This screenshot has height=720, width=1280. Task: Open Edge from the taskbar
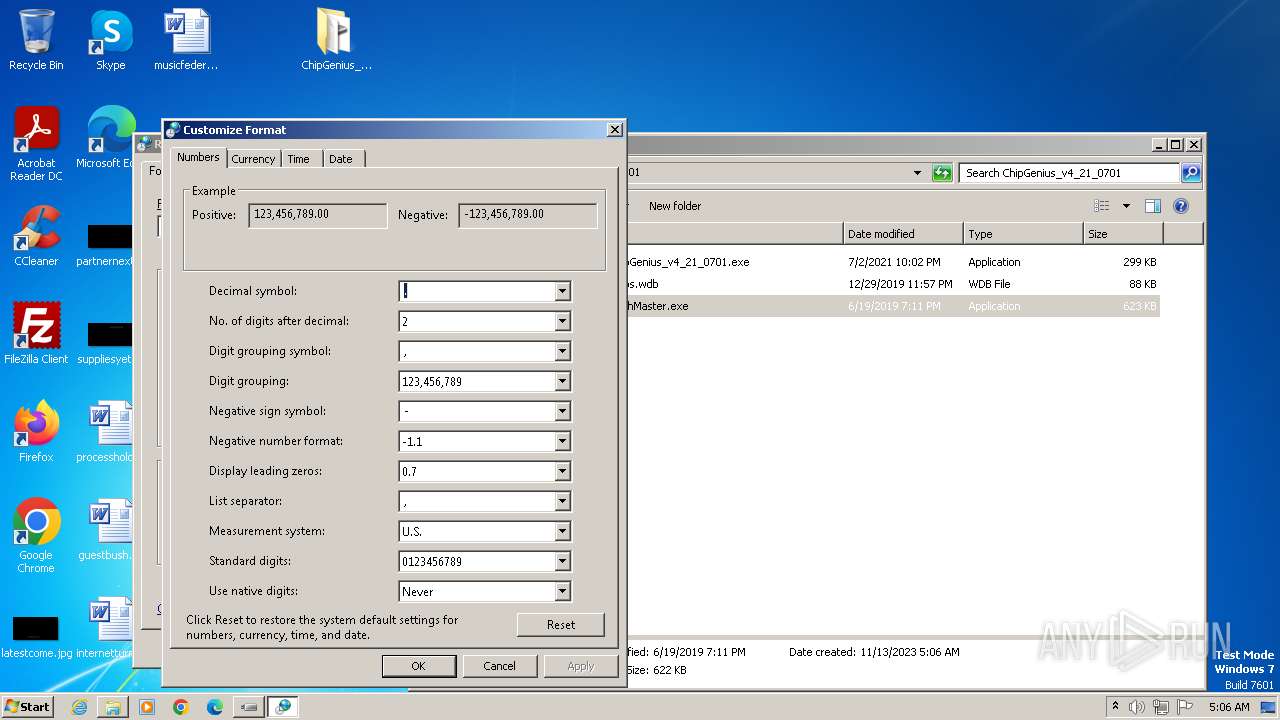pos(215,707)
